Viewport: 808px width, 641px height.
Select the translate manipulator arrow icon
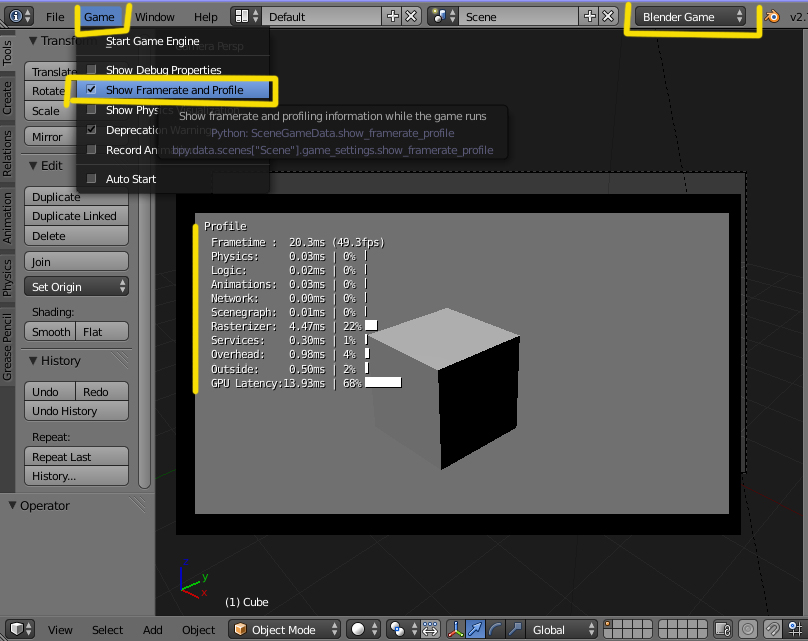coord(475,629)
